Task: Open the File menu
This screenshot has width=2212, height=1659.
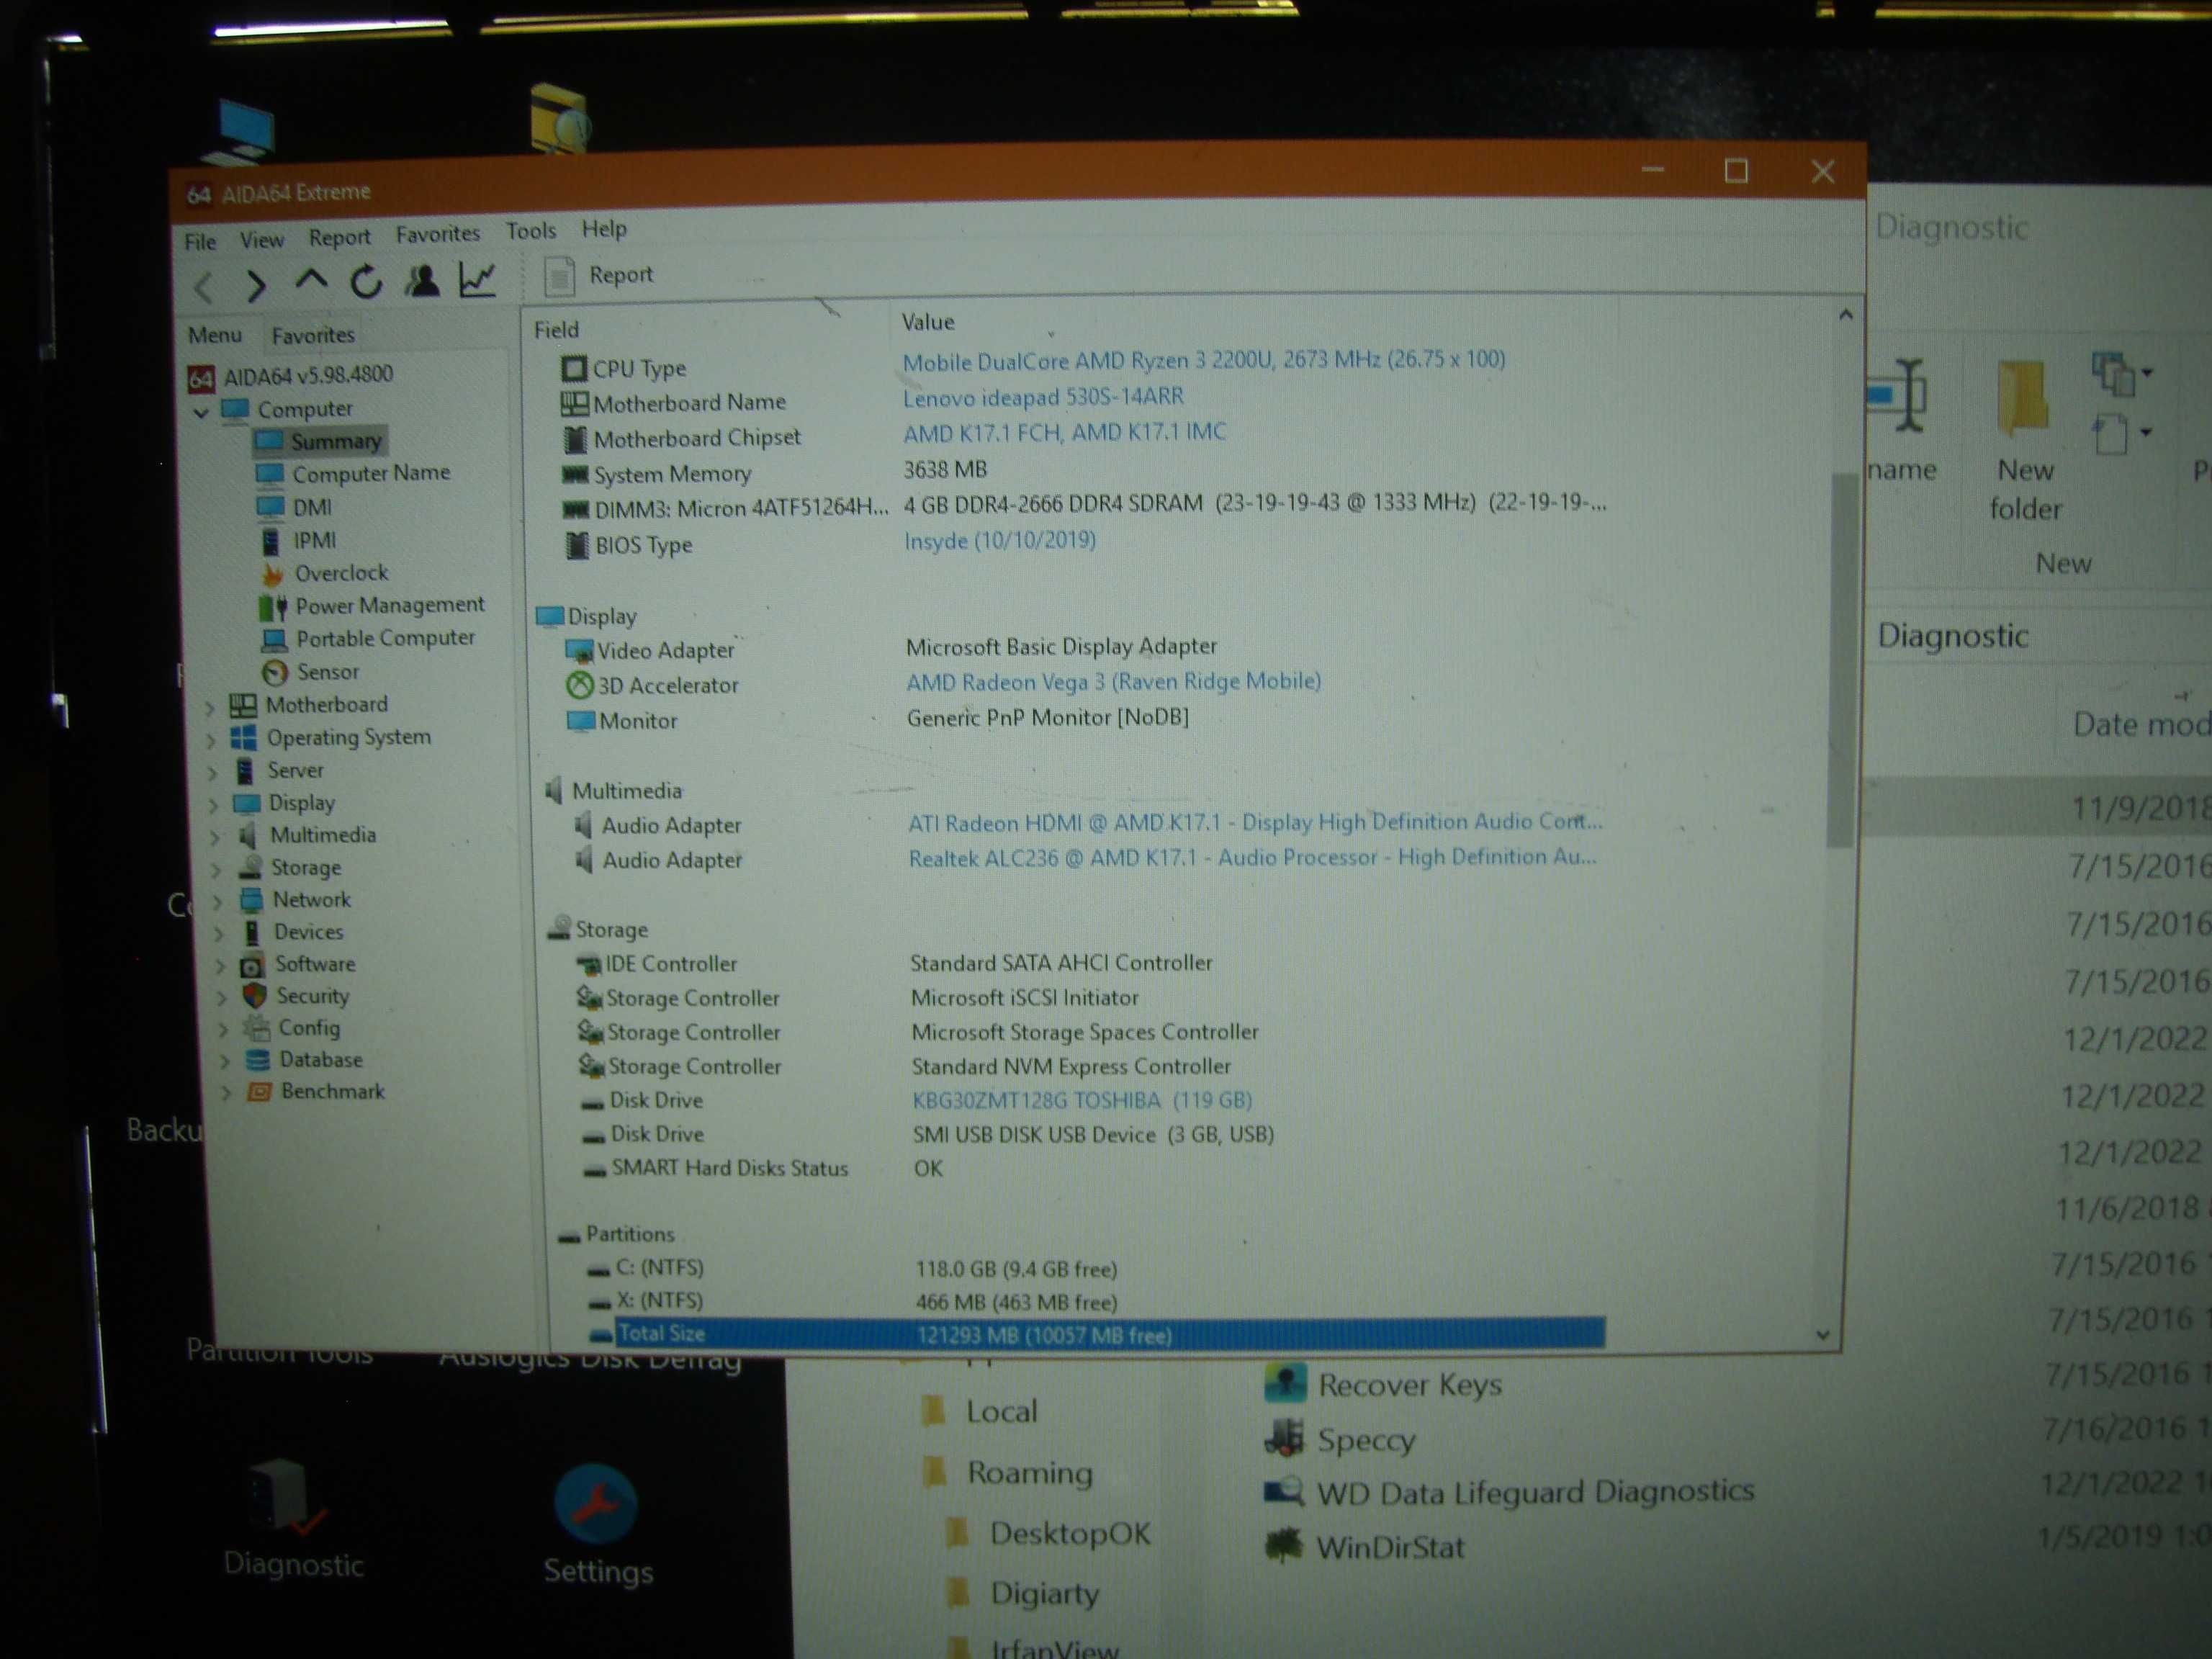Action: pos(200,241)
